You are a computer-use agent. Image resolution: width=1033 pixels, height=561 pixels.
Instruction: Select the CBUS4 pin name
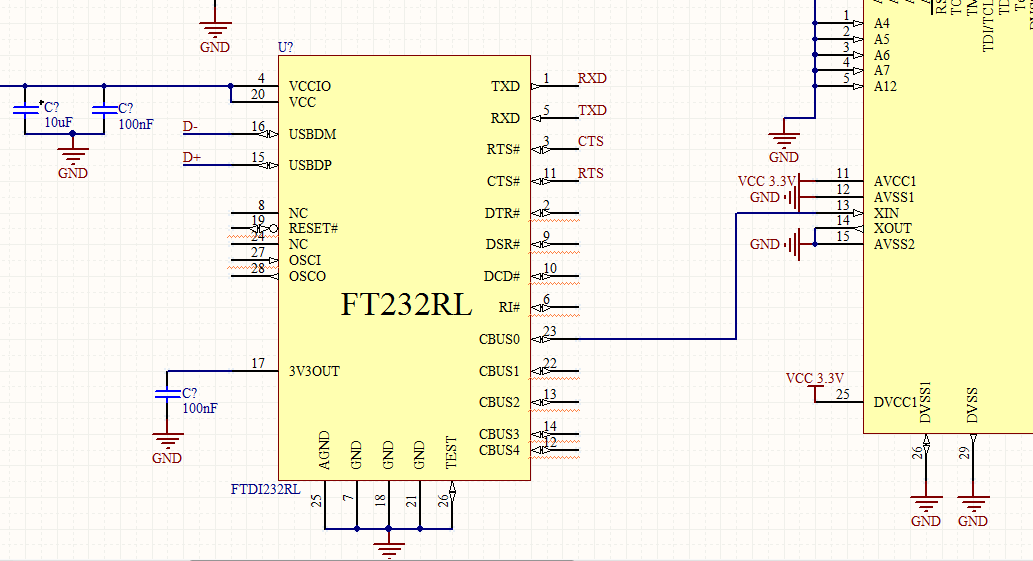click(x=499, y=450)
